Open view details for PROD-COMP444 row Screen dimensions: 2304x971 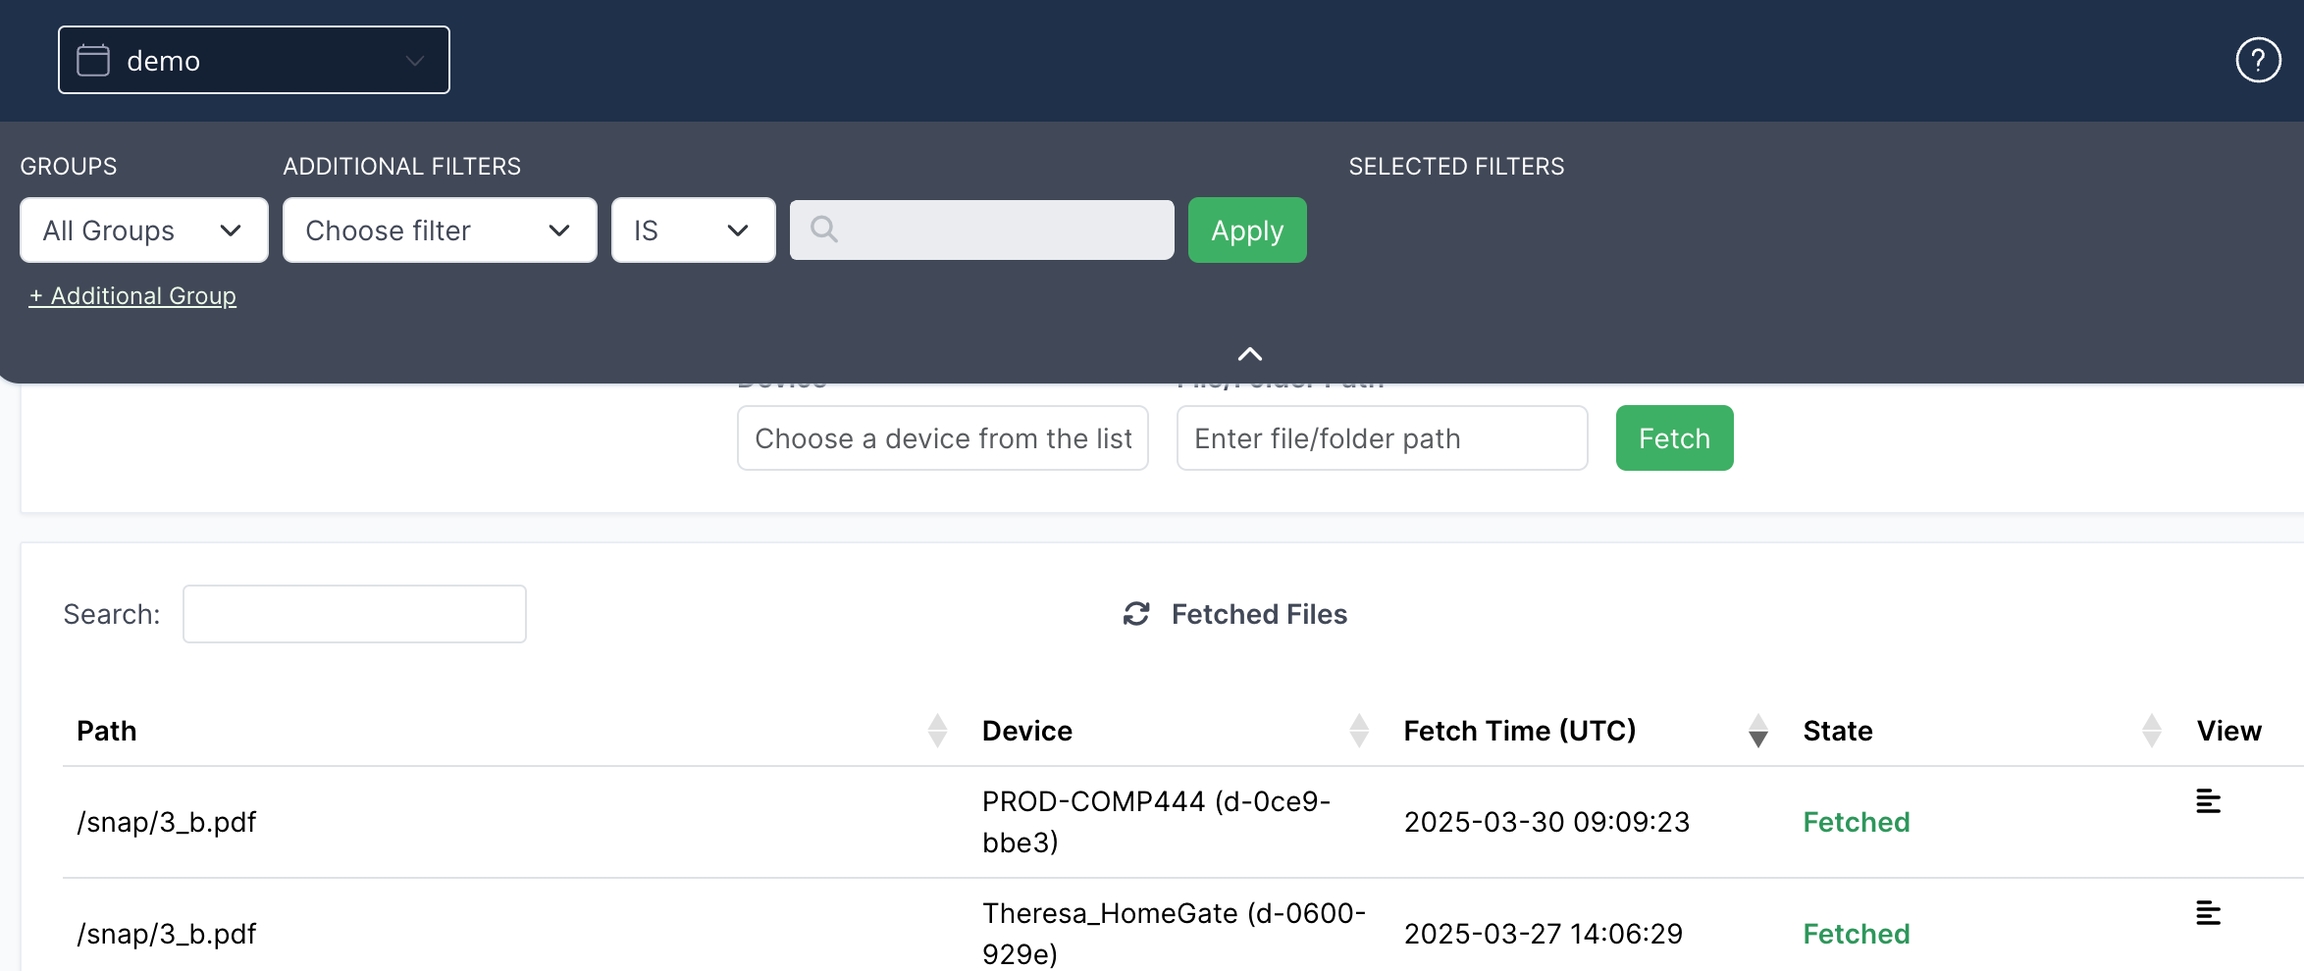coord(2208,802)
